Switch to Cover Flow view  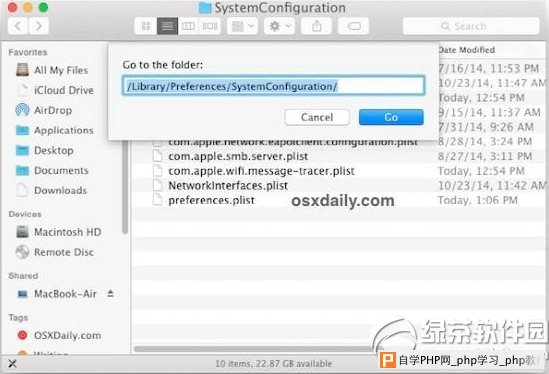point(210,26)
